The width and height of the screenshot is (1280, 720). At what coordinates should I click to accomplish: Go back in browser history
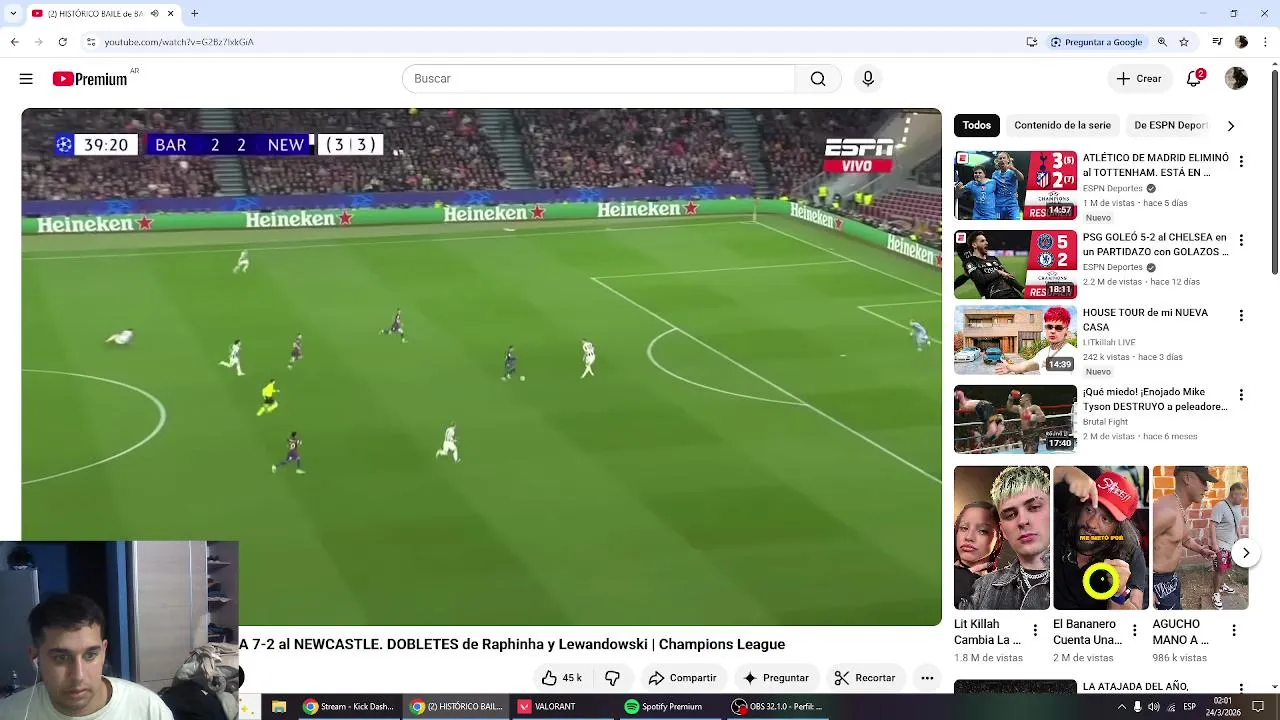14,42
